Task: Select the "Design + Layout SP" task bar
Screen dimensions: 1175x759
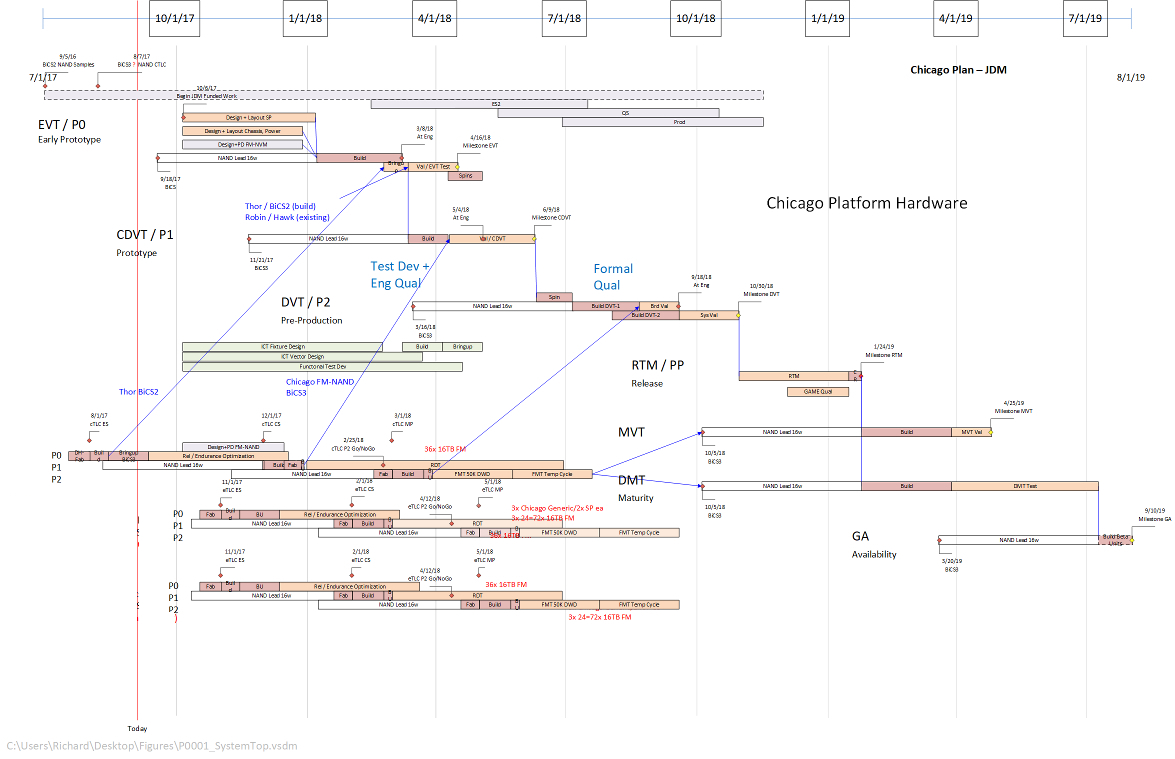Action: click(x=249, y=118)
